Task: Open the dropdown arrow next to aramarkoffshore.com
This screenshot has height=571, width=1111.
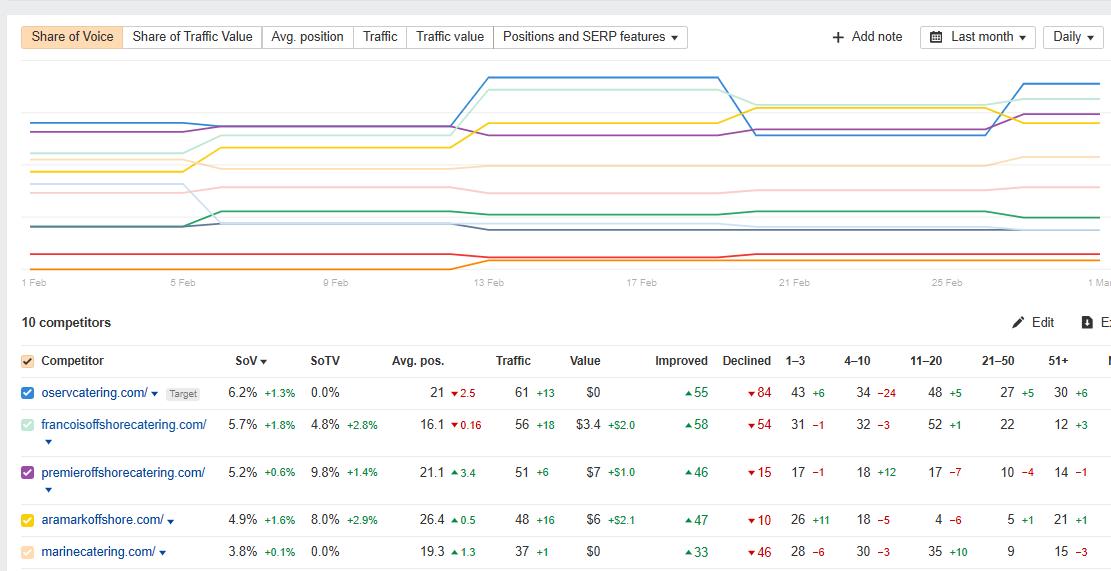Action: tap(171, 521)
